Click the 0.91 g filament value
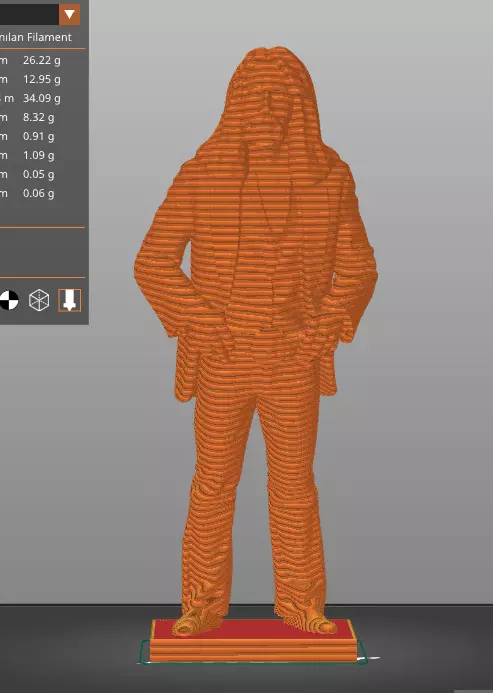Screen dimensions: 493x693 click(38, 137)
